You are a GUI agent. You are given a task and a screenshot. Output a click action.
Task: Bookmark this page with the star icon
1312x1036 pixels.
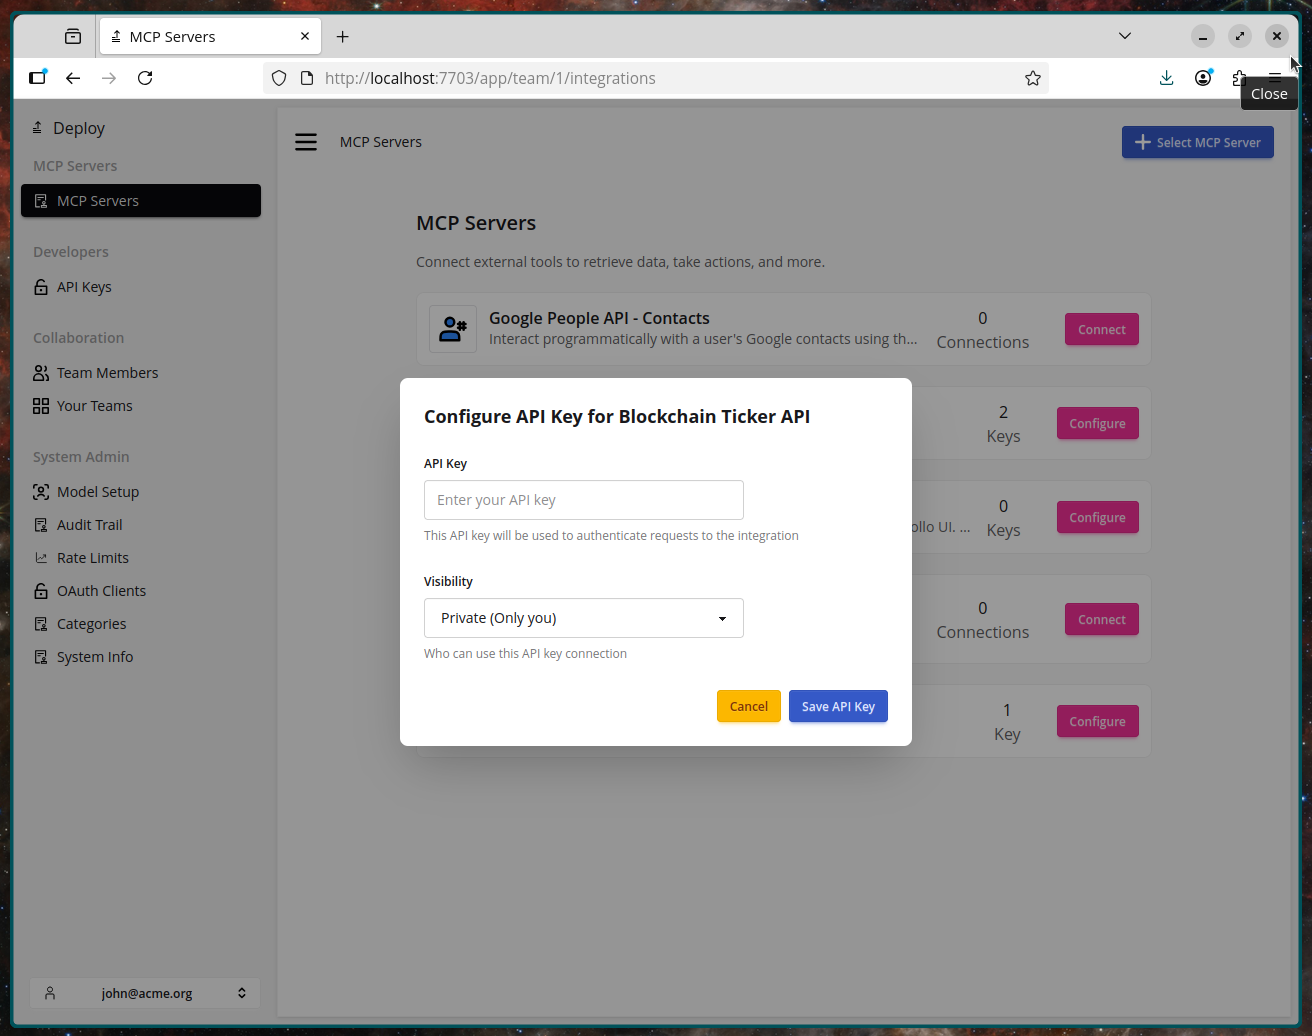pyautogui.click(x=1033, y=78)
